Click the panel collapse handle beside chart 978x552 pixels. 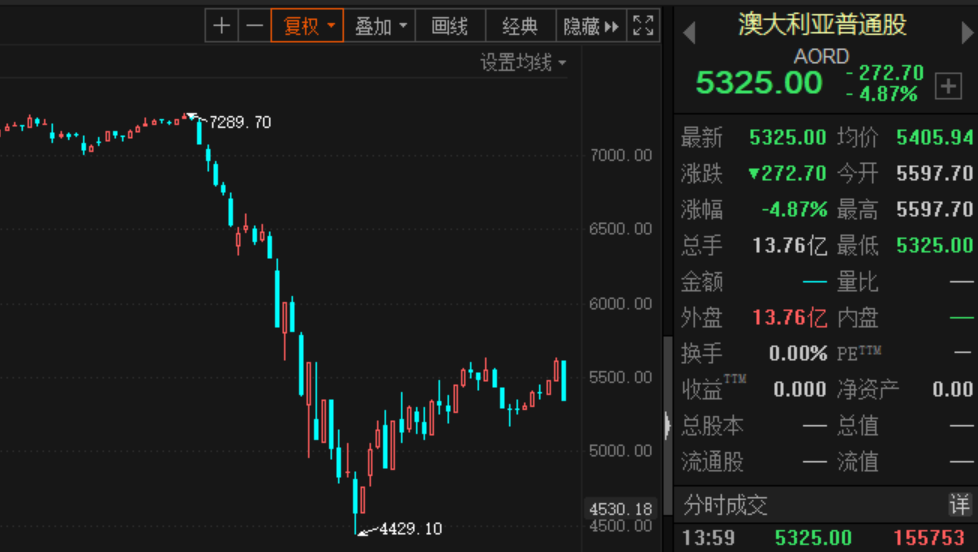pyautogui.click(x=667, y=425)
